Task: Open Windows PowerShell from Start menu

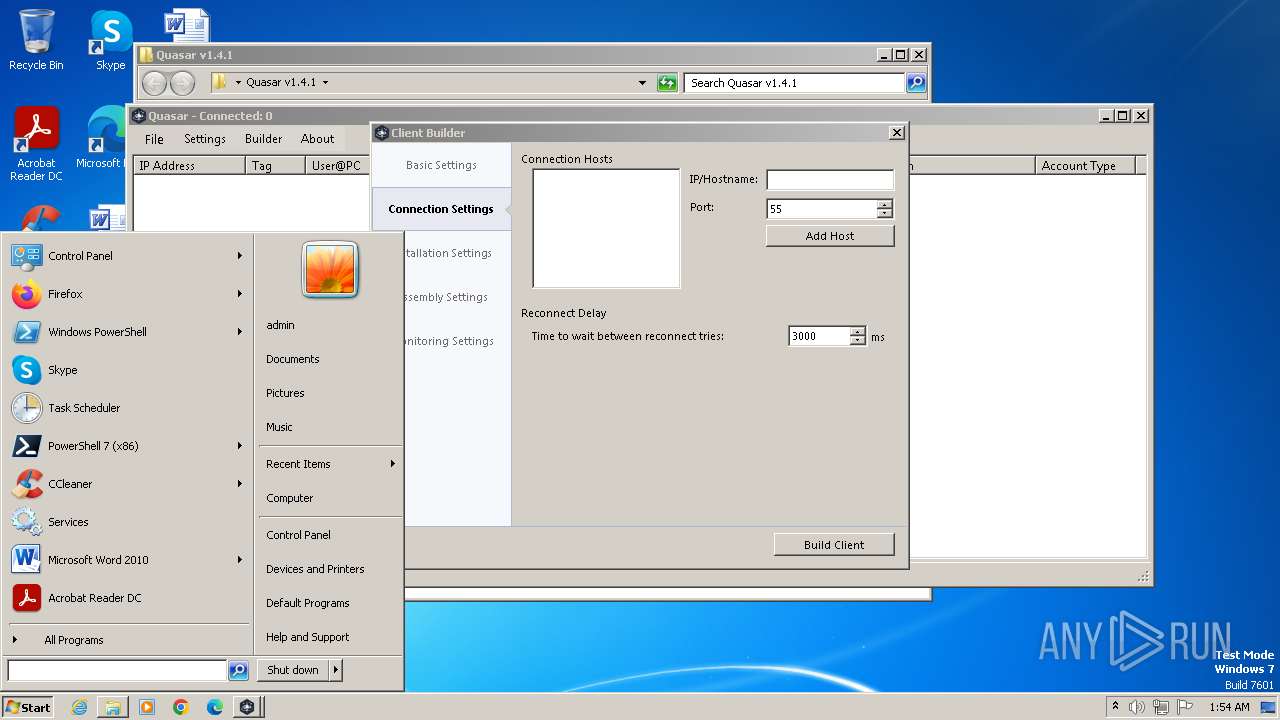Action: (128, 332)
